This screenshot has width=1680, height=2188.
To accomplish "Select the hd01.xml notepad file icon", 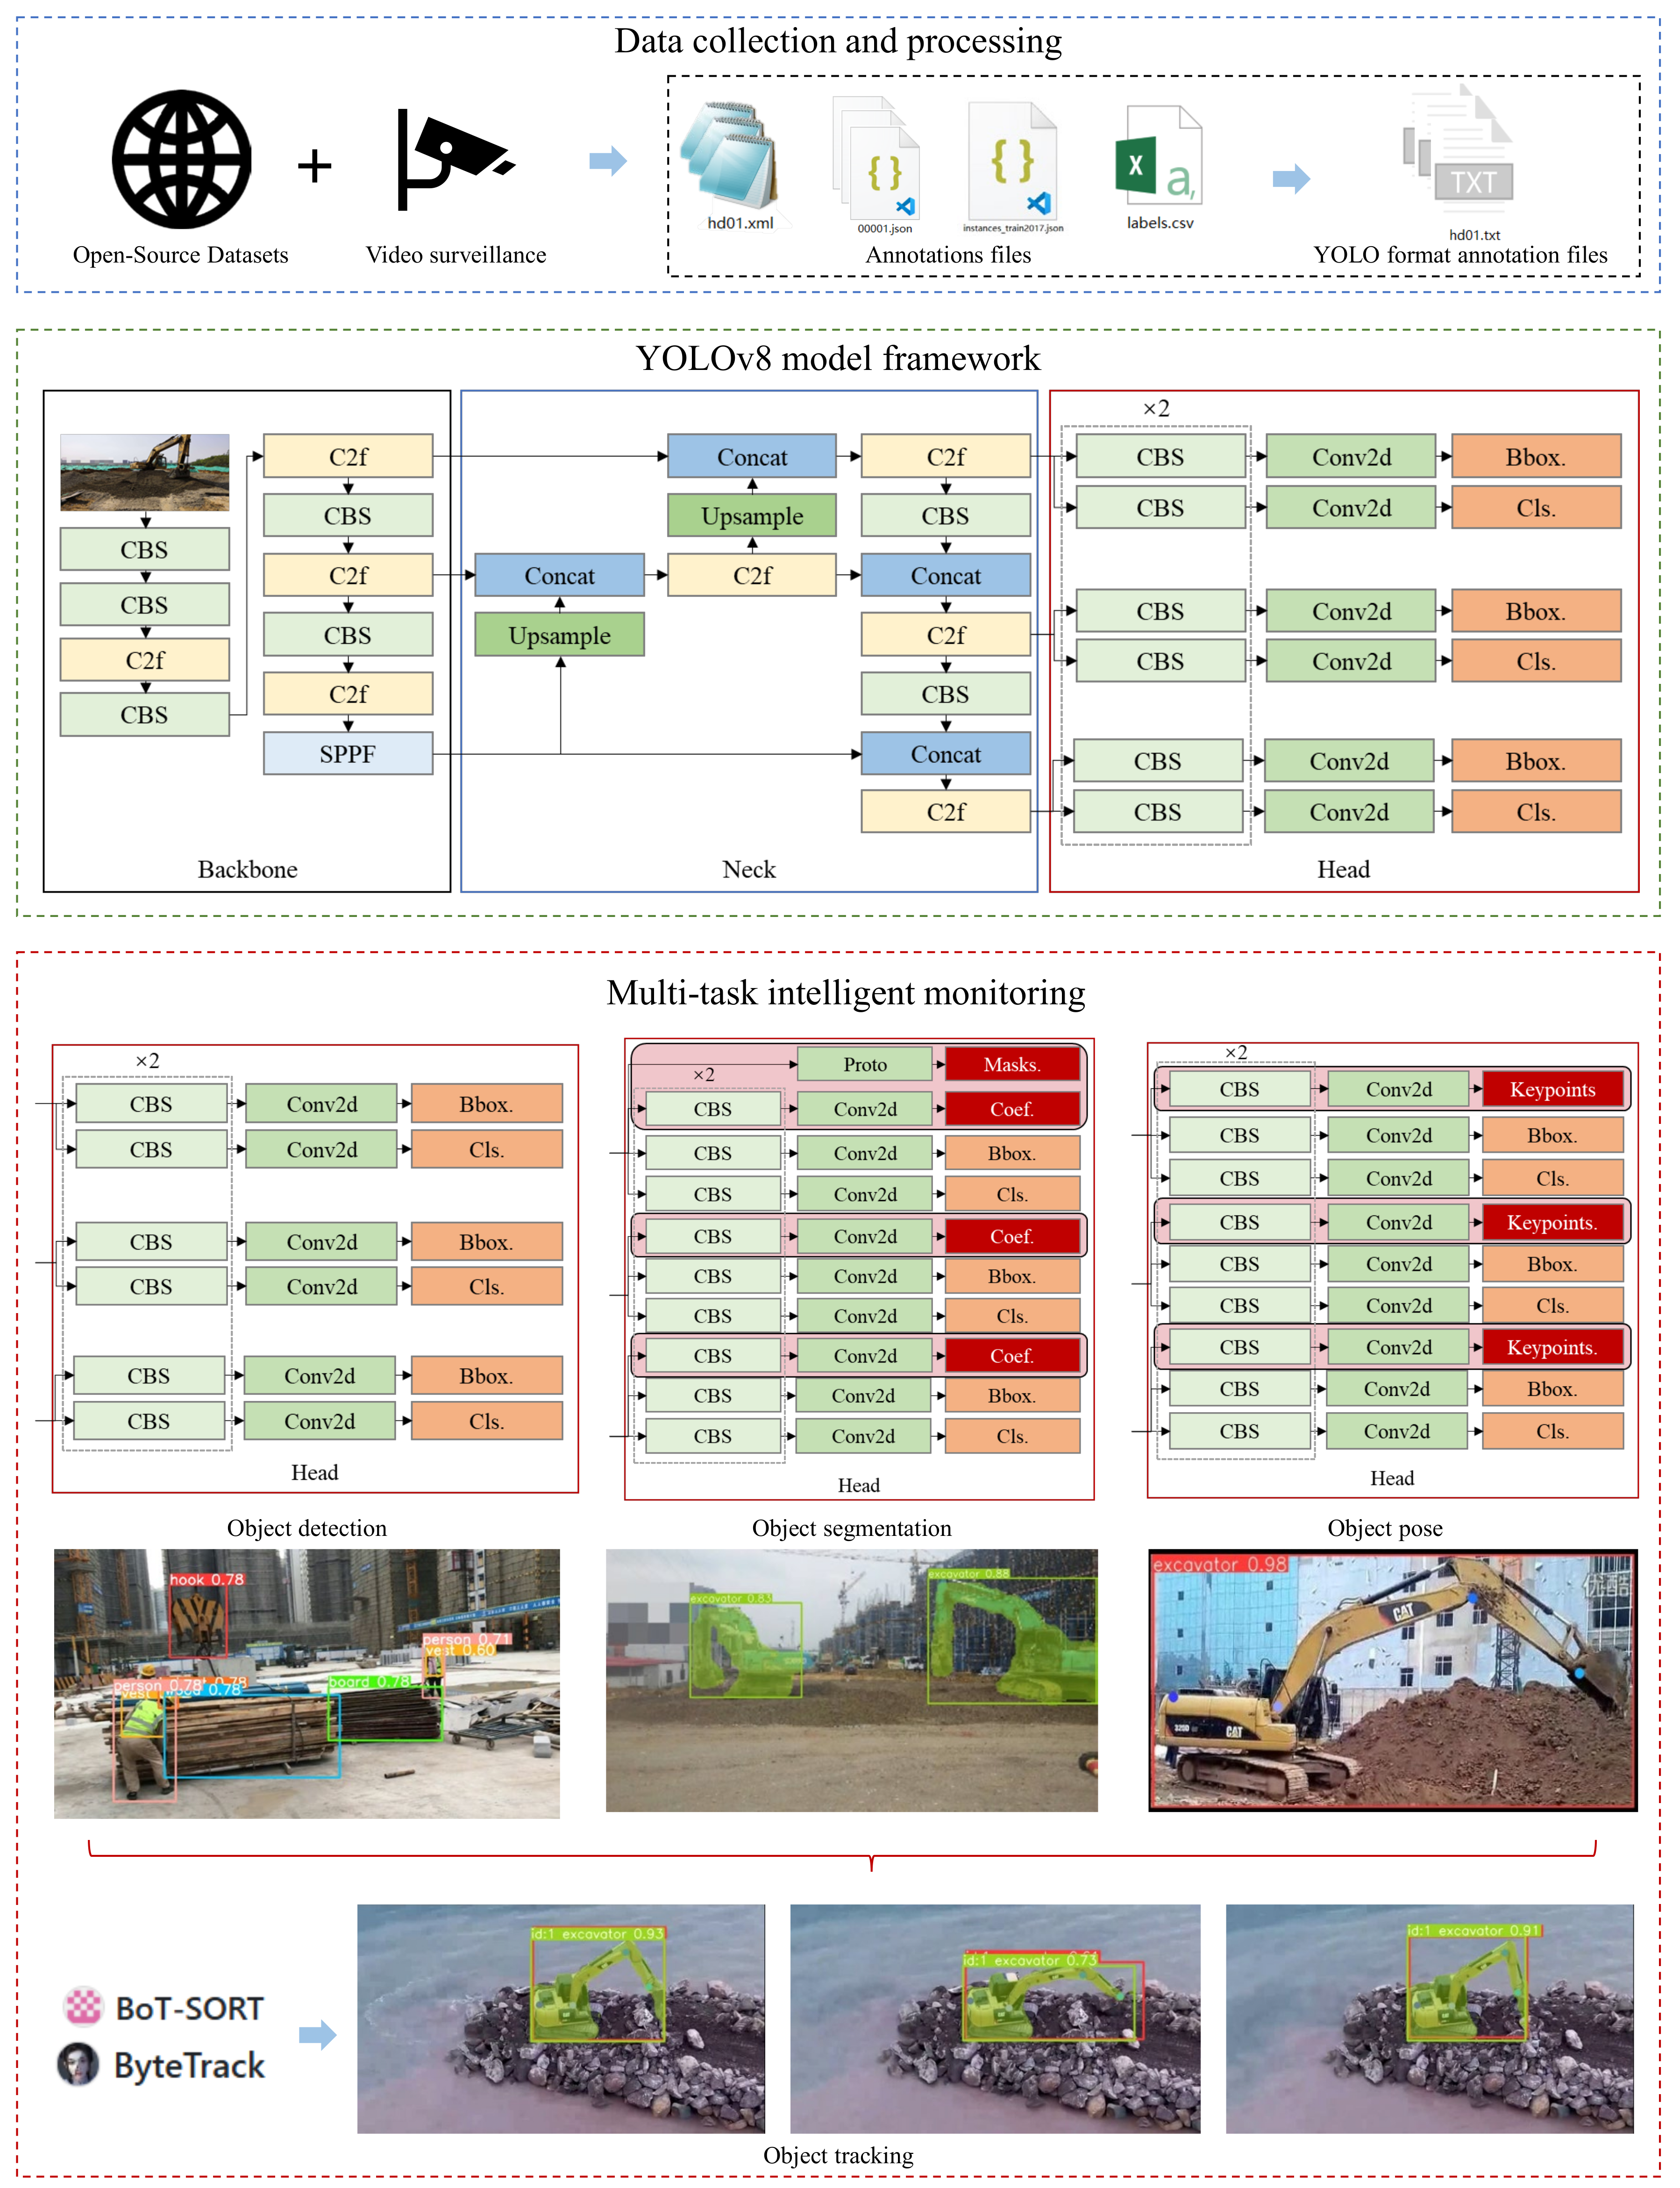I will click(x=731, y=155).
